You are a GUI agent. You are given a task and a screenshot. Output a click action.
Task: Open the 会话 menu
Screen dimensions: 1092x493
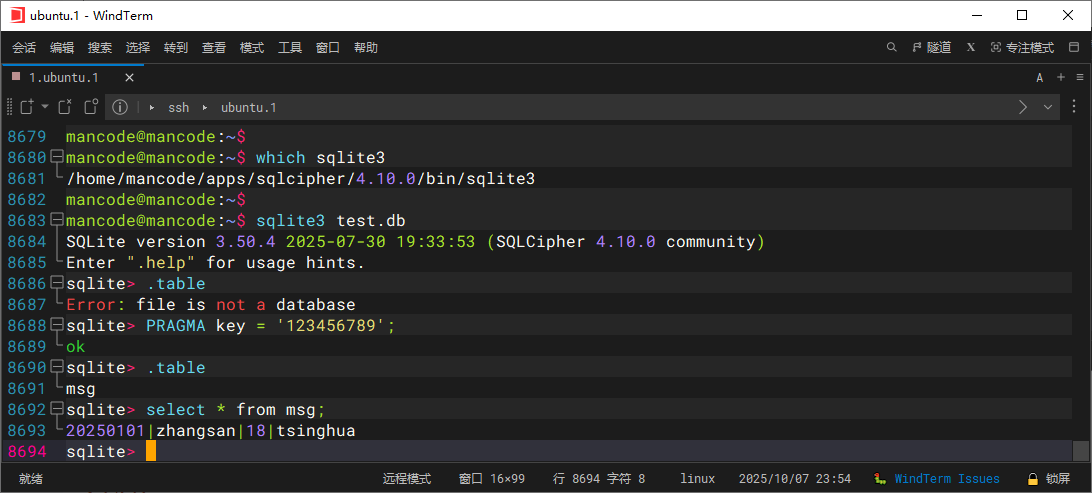tap(25, 47)
